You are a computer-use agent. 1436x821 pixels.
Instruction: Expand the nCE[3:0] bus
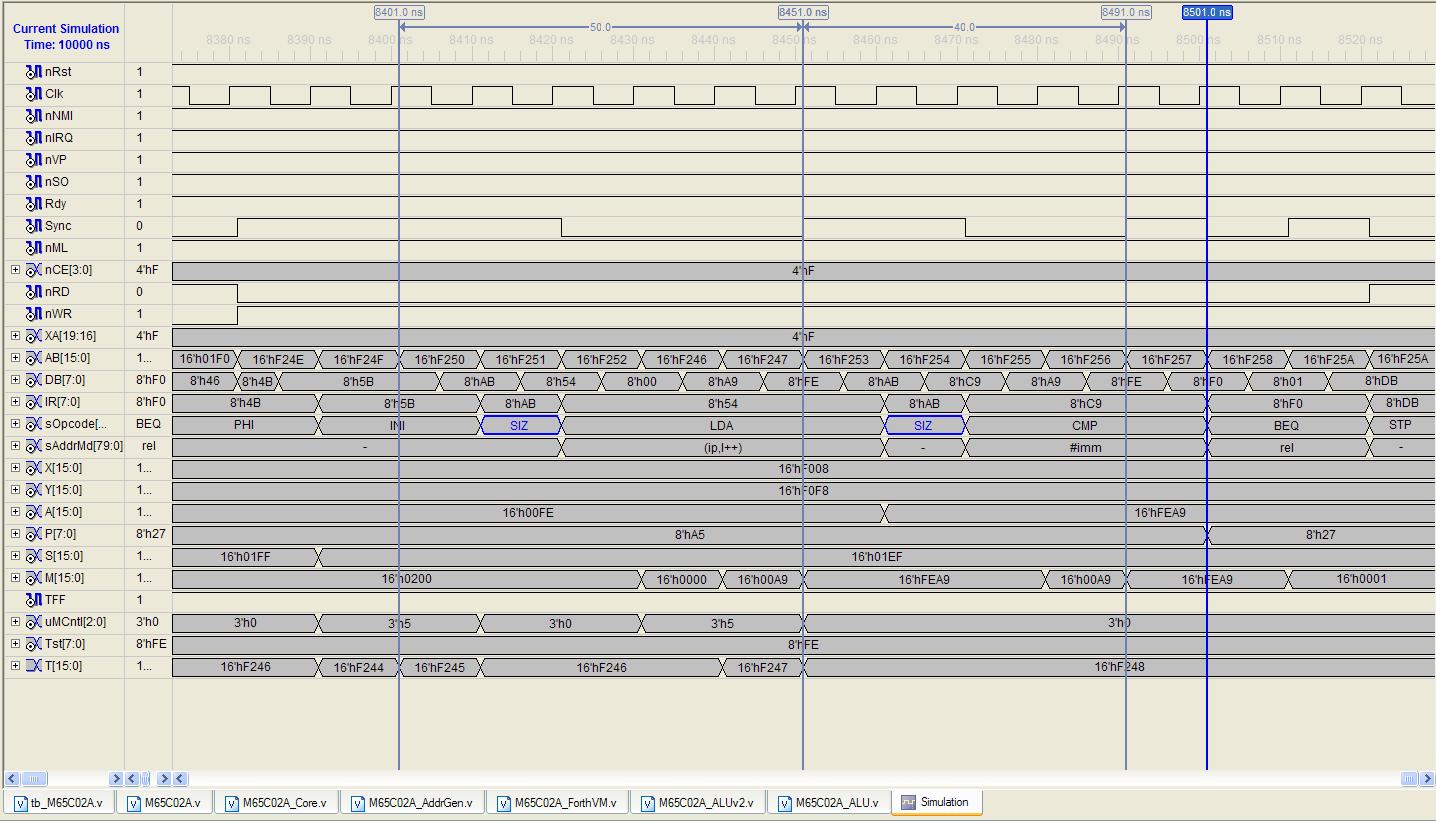15,270
